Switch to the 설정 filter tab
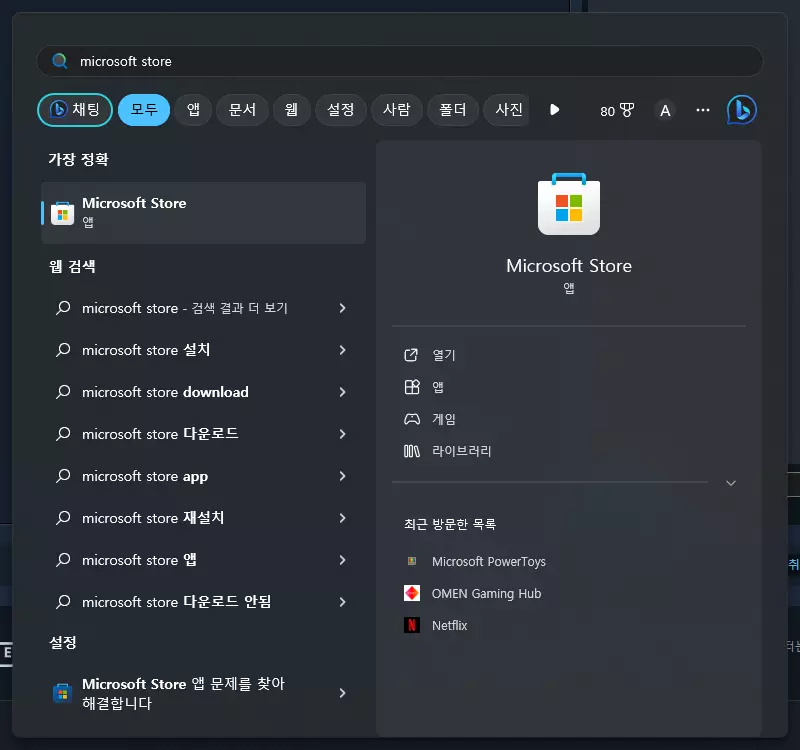The height and width of the screenshot is (750, 800). pos(341,110)
